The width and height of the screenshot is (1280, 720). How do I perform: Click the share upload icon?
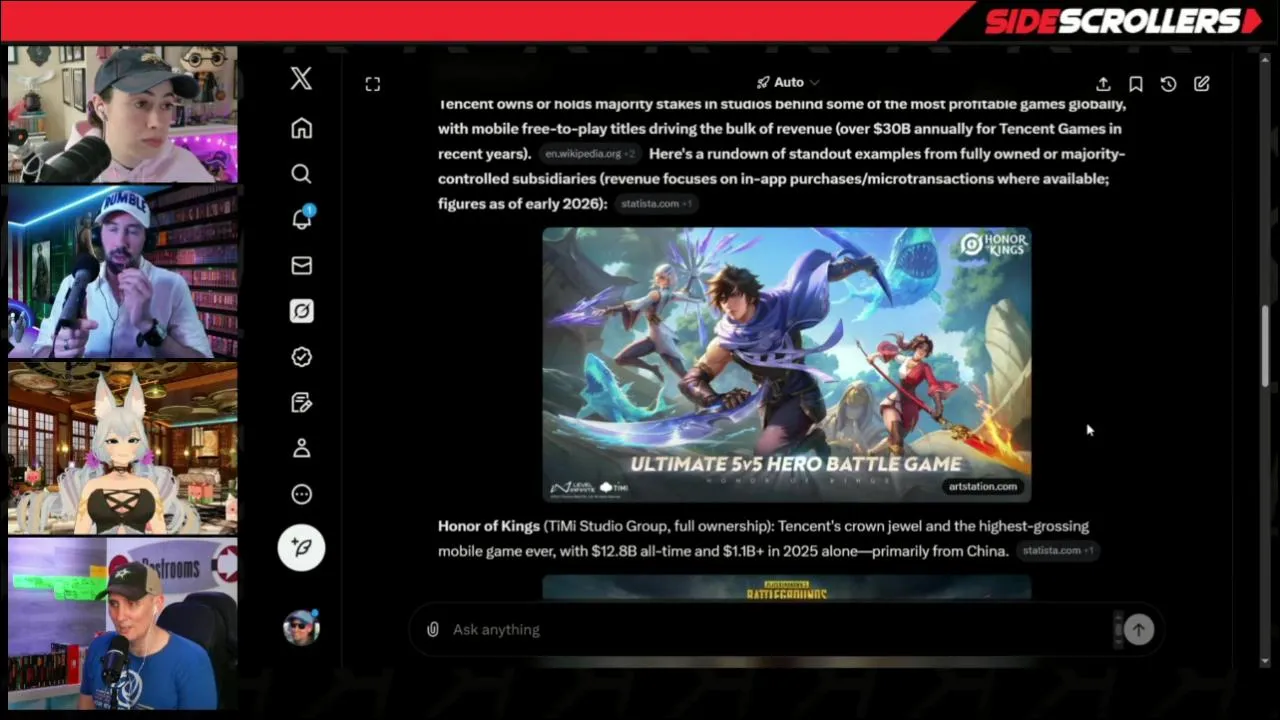coord(1103,84)
